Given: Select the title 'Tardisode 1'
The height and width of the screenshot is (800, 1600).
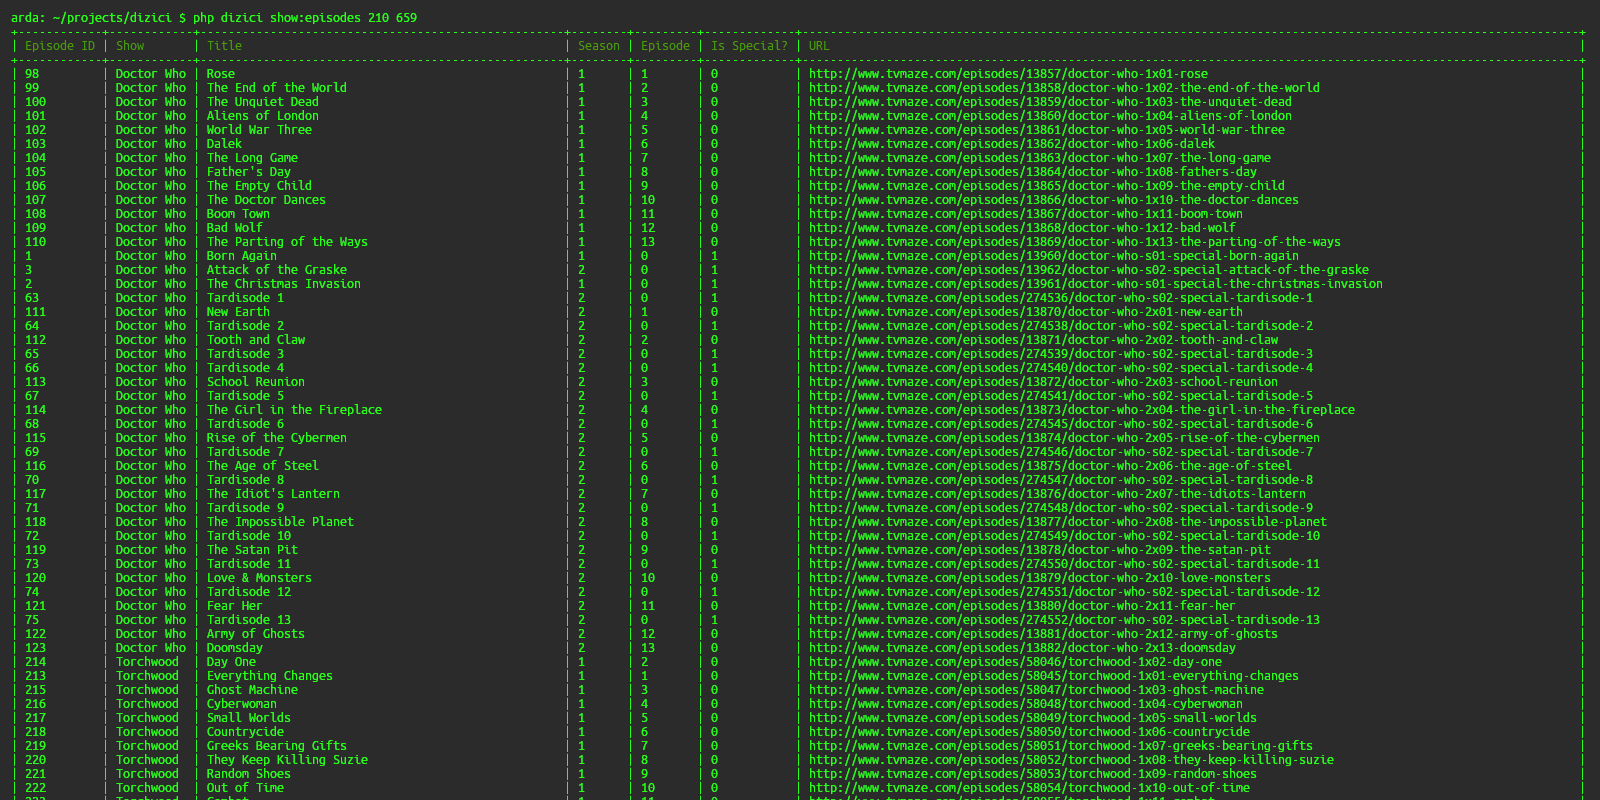Looking at the screenshot, I should (x=245, y=298).
